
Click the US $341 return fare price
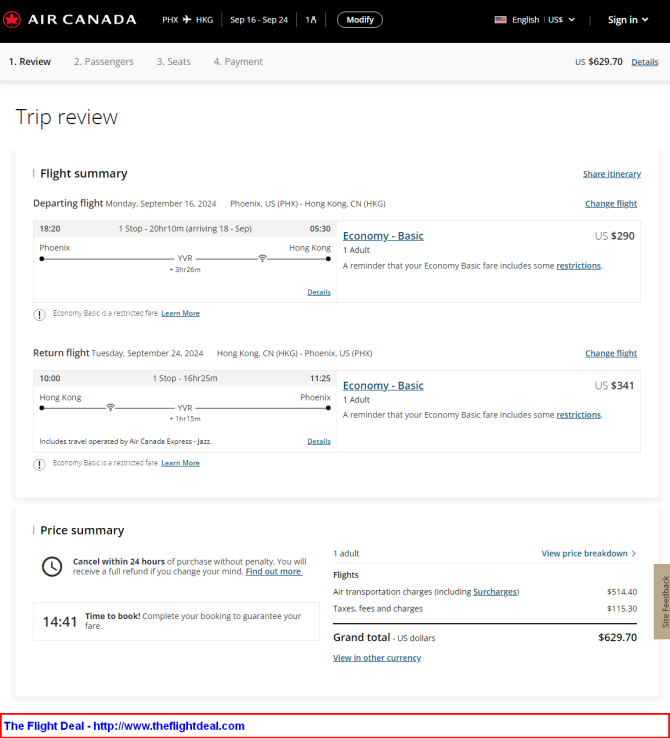pyautogui.click(x=614, y=385)
